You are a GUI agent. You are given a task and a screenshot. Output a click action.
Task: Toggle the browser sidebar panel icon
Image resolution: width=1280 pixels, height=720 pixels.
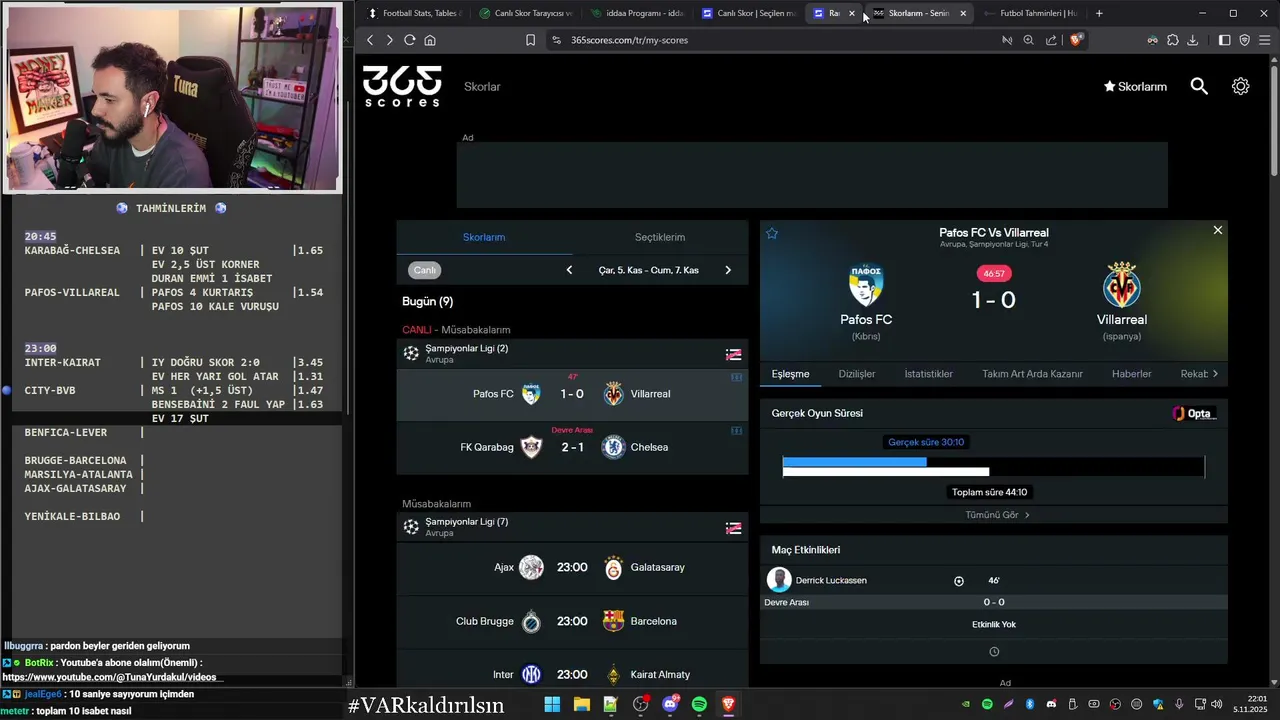tap(1224, 40)
